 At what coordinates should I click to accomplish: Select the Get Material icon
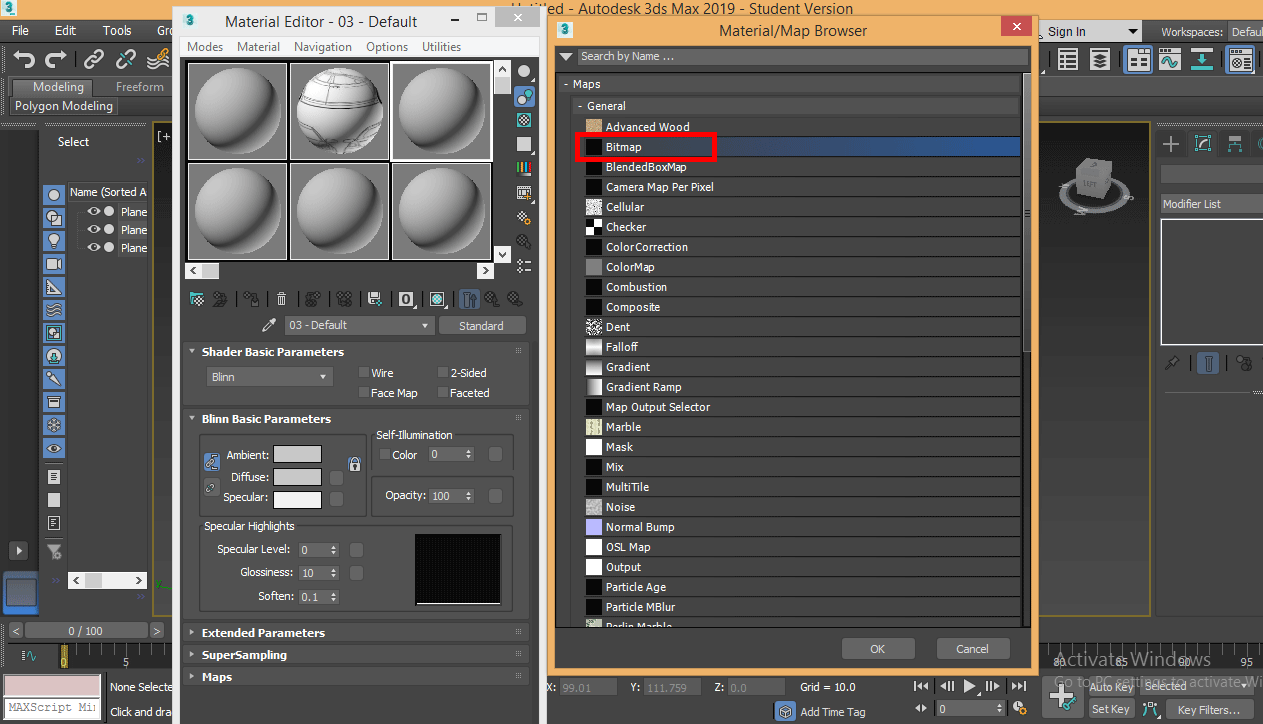pos(197,298)
